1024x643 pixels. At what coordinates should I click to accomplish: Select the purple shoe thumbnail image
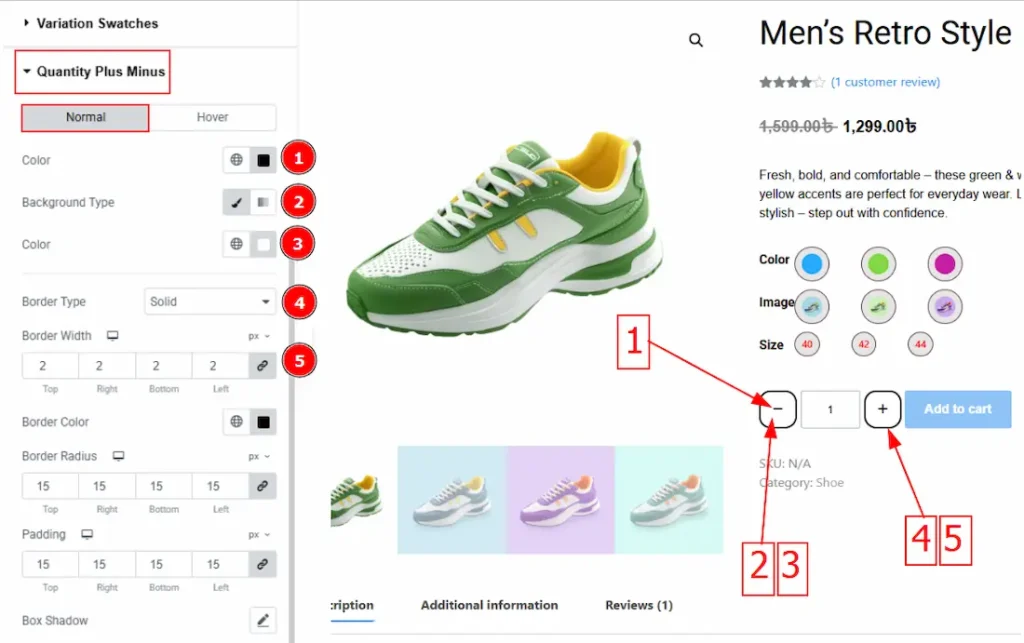(x=560, y=499)
